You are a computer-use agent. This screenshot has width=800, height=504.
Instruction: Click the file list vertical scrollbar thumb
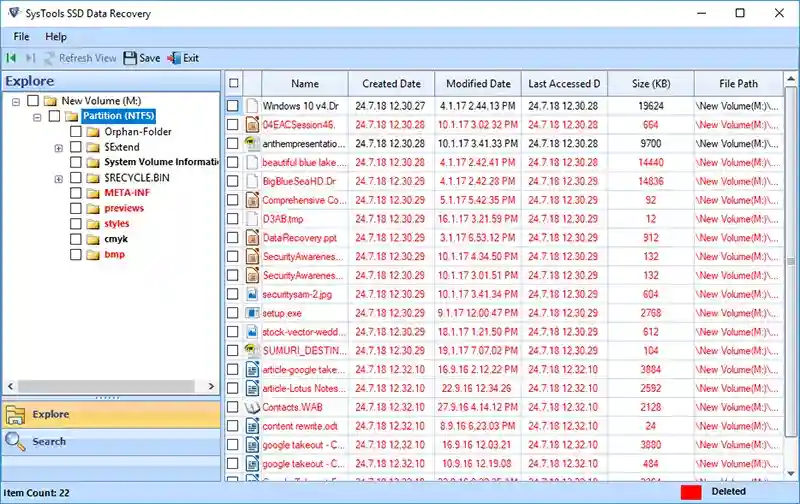click(791, 262)
